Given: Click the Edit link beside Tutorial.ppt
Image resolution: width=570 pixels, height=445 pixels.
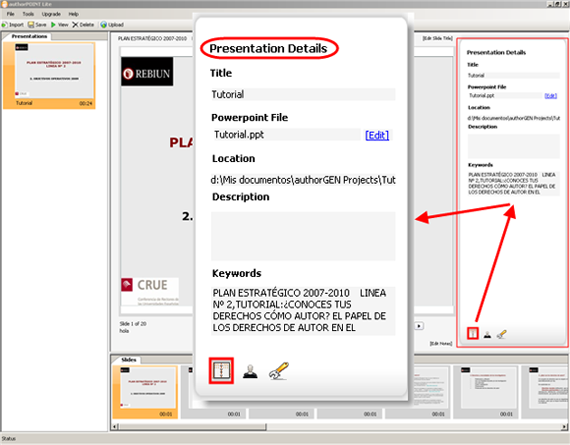Looking at the screenshot, I should point(377,135).
